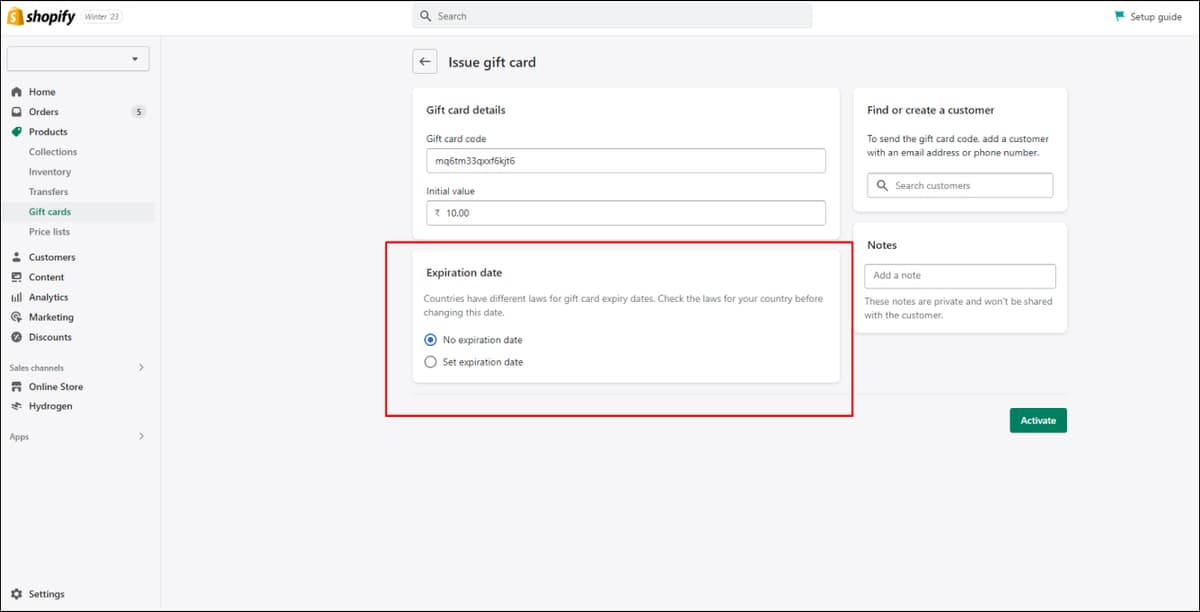
Task: Click the Find or create a customer heading
Action: pos(931,110)
